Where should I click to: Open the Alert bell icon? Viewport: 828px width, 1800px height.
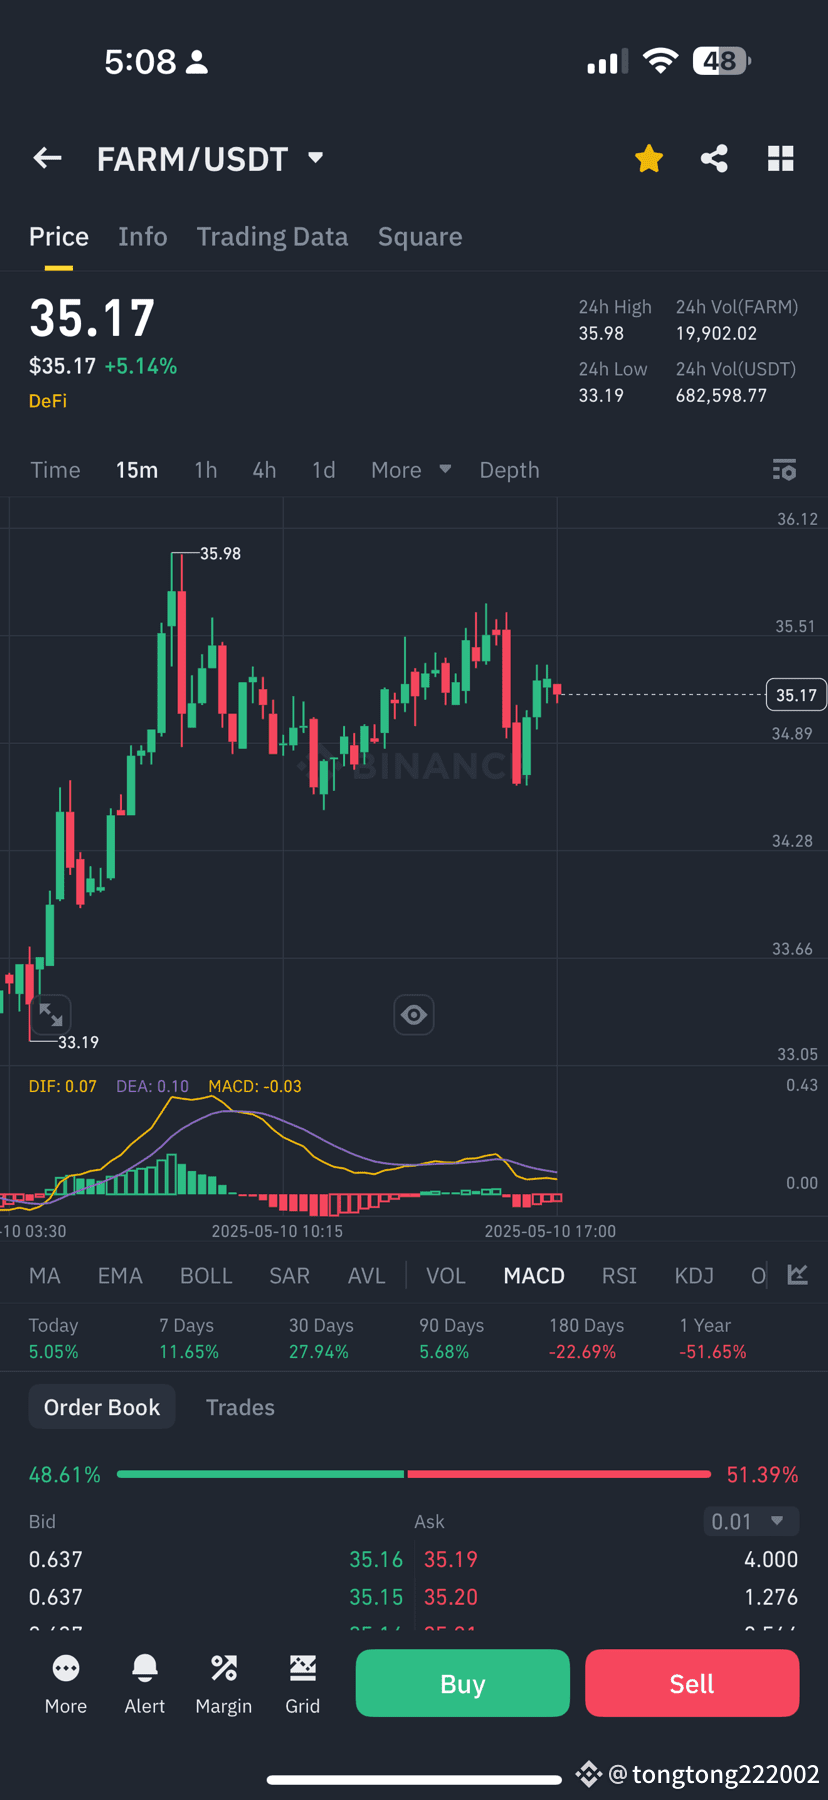tap(145, 1683)
